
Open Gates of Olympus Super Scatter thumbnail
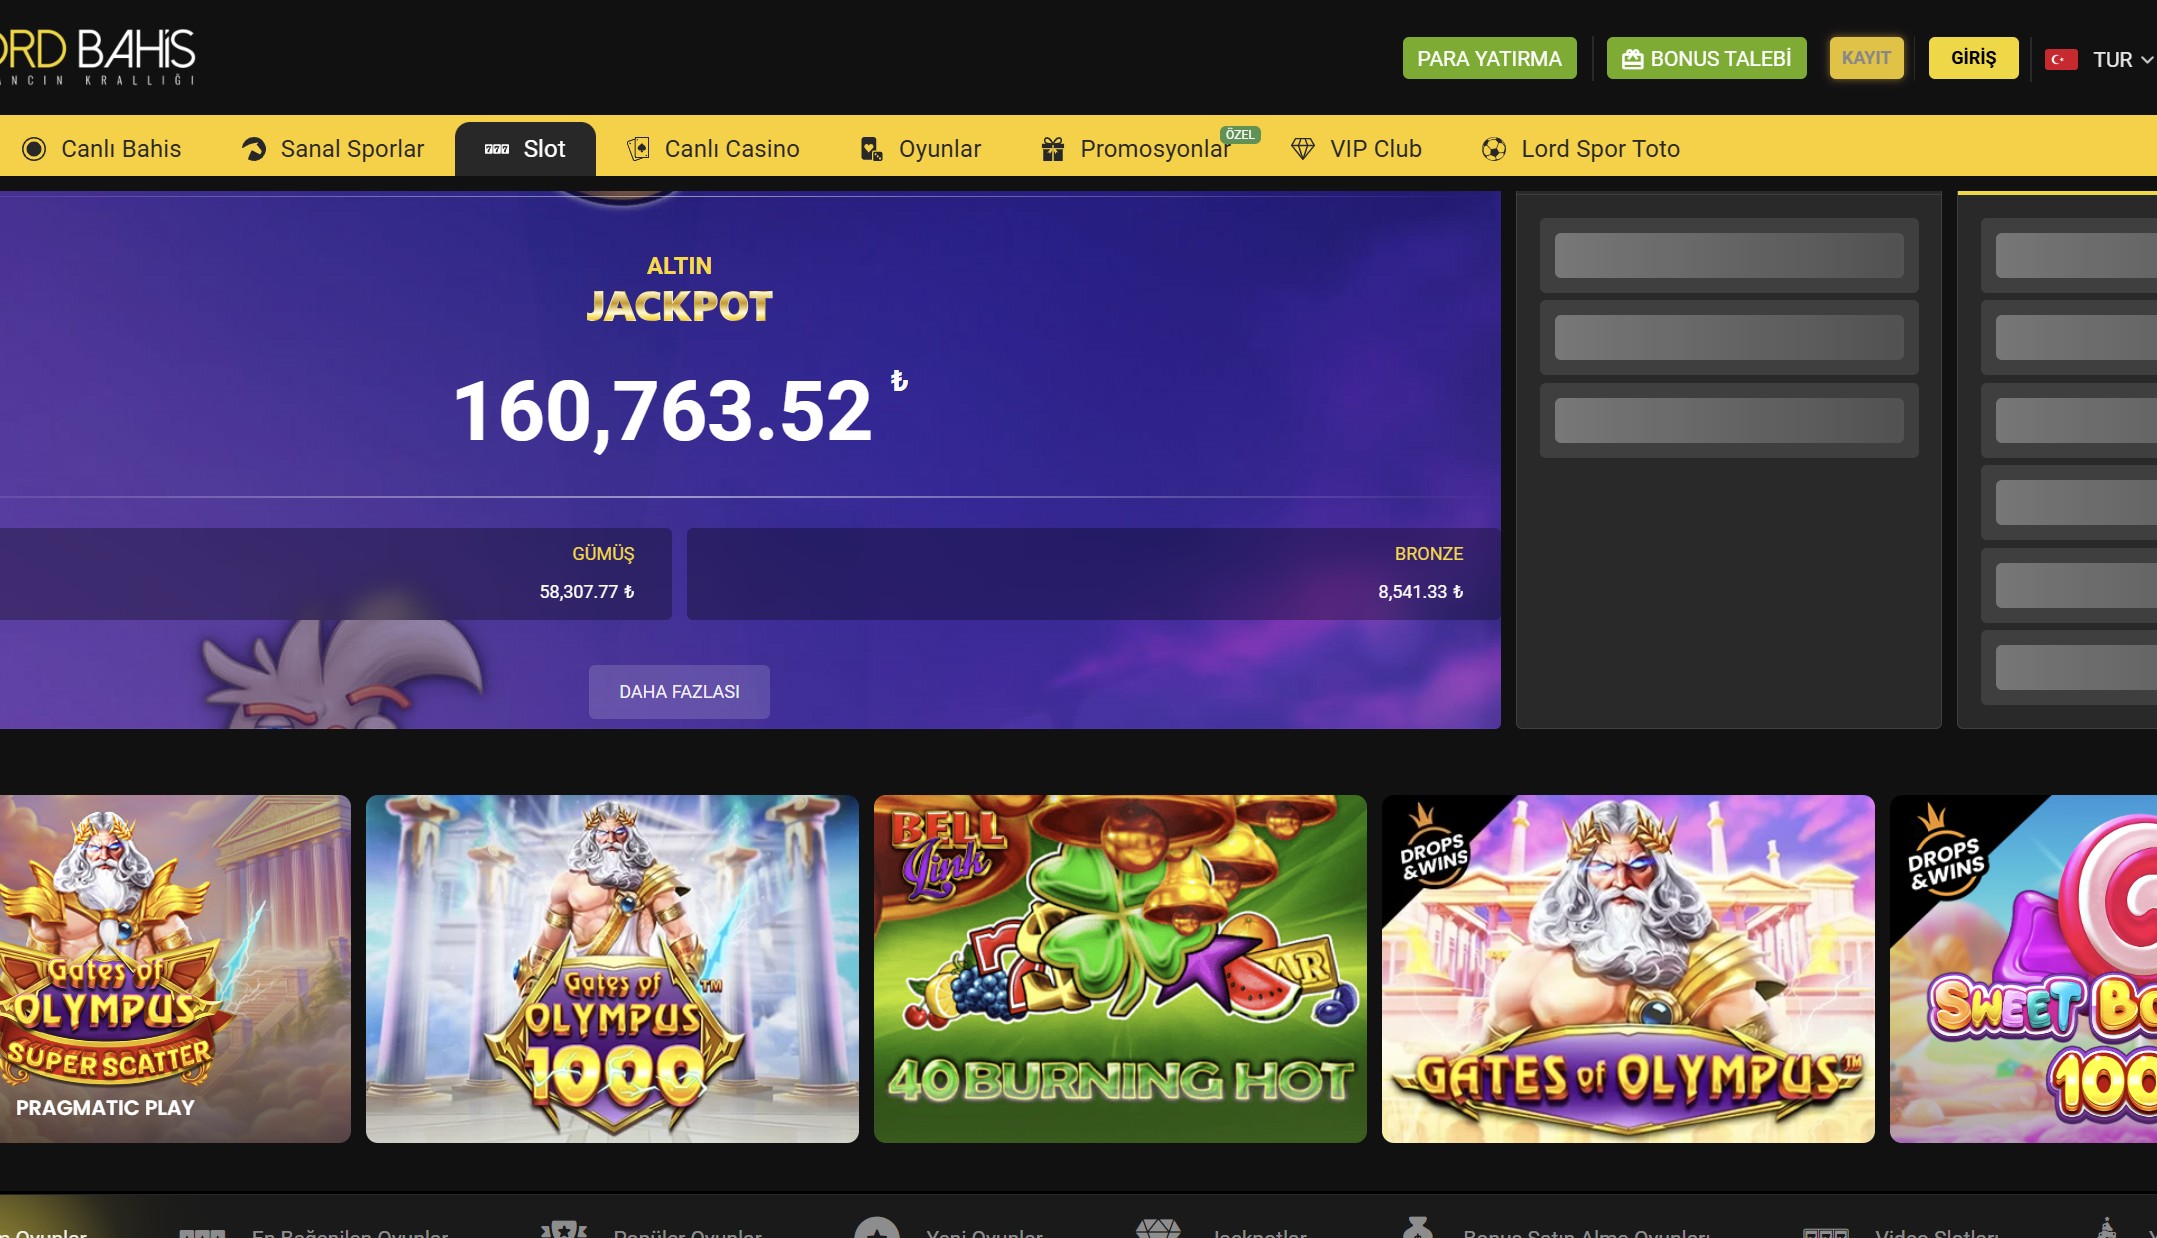click(x=175, y=968)
